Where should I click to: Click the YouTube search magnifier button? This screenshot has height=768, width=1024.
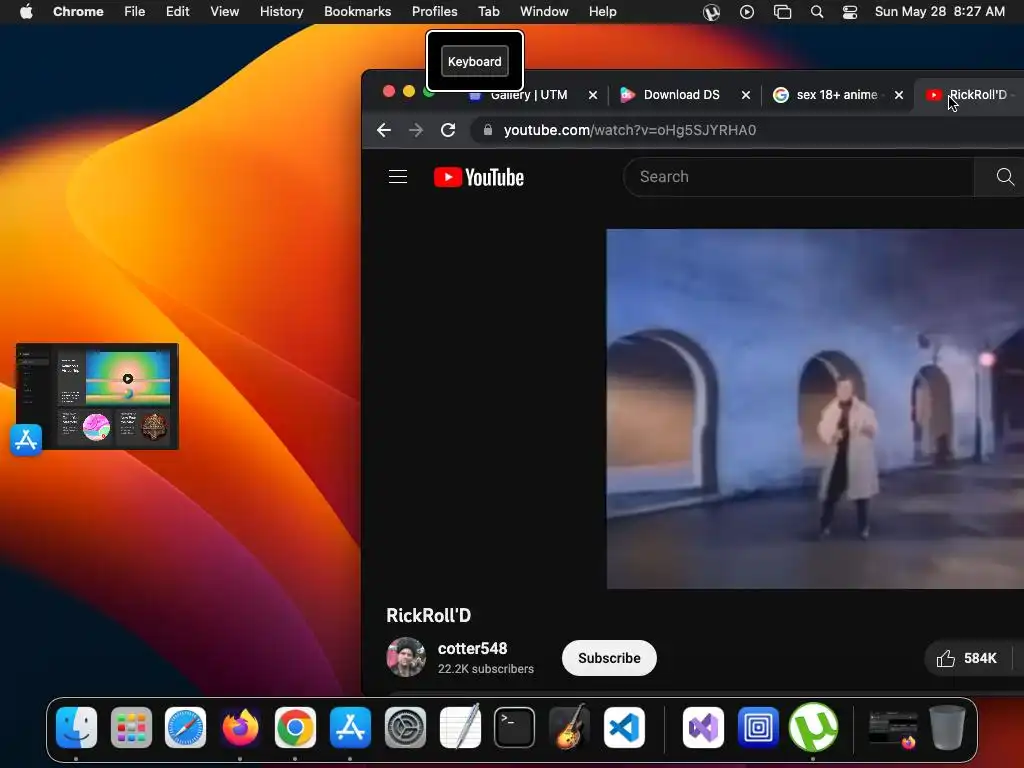tap(1004, 177)
